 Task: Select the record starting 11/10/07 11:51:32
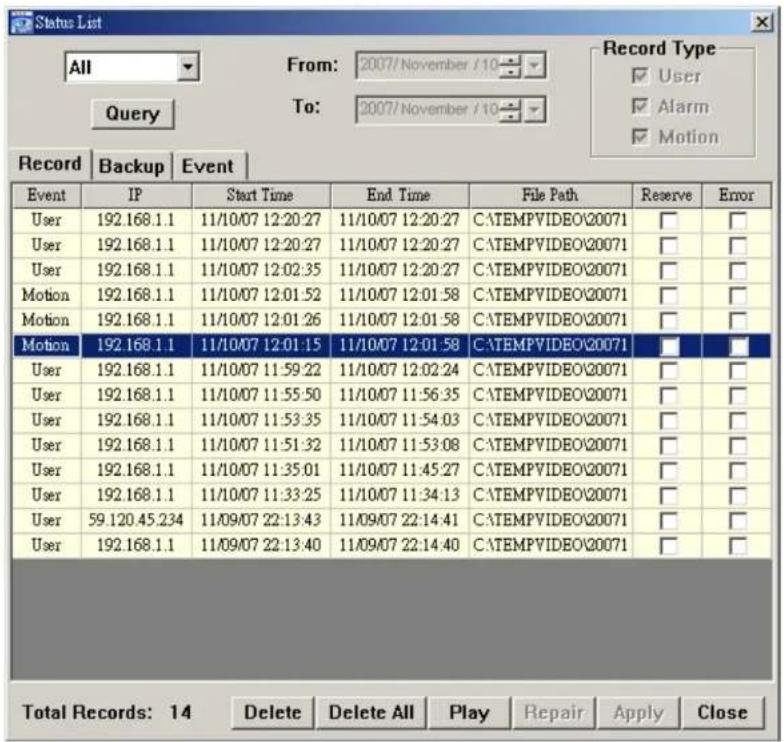click(392, 445)
